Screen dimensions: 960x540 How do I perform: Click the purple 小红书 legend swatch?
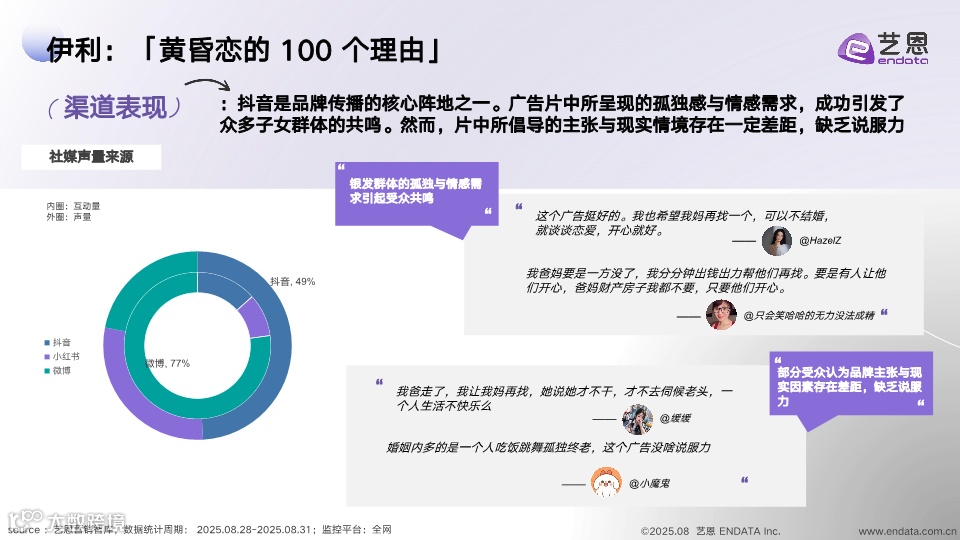point(47,356)
